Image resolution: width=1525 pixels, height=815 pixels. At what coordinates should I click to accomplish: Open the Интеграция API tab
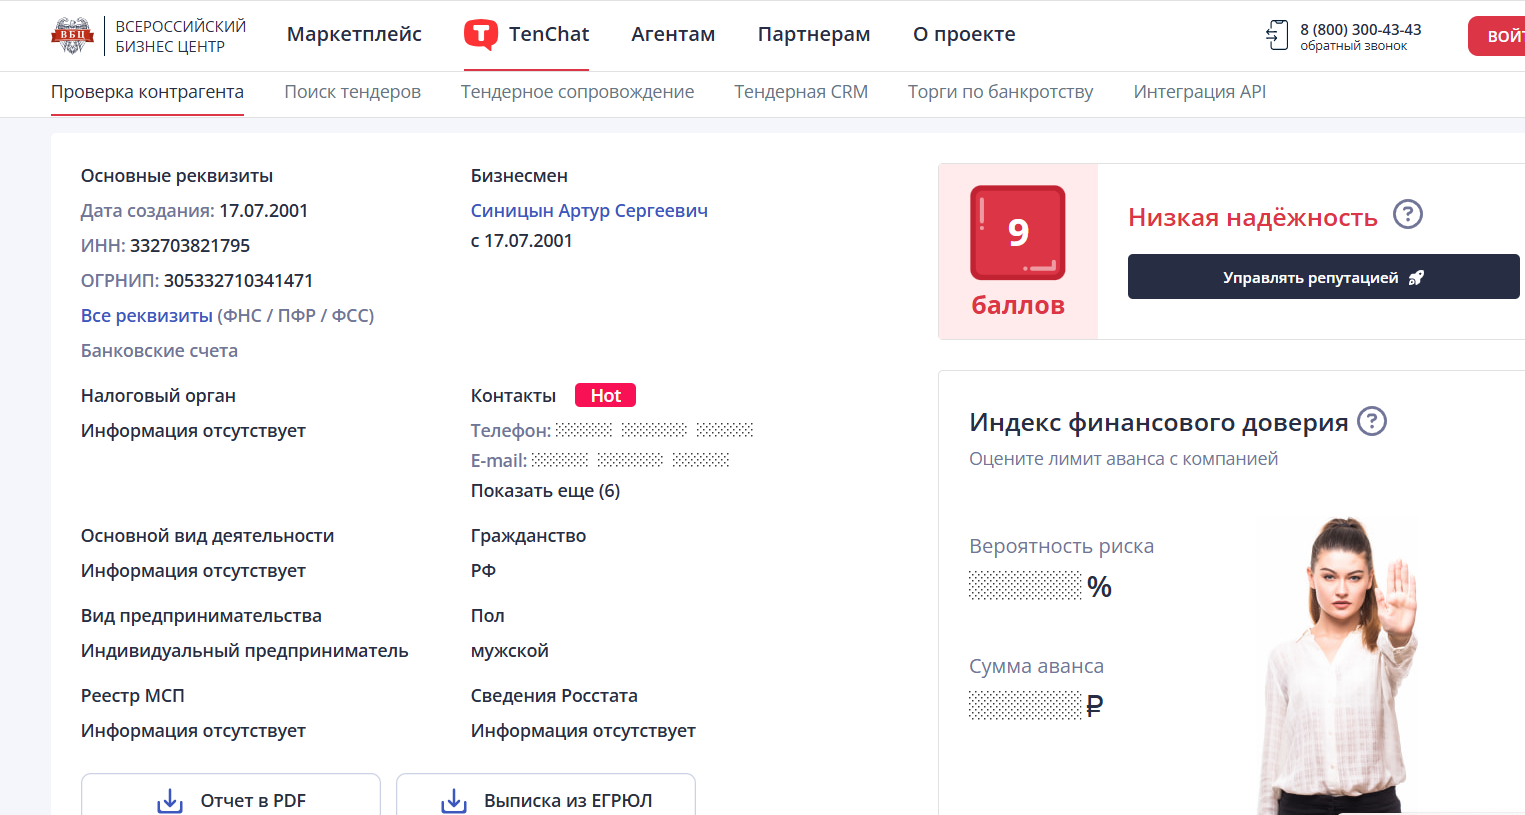tap(1199, 92)
